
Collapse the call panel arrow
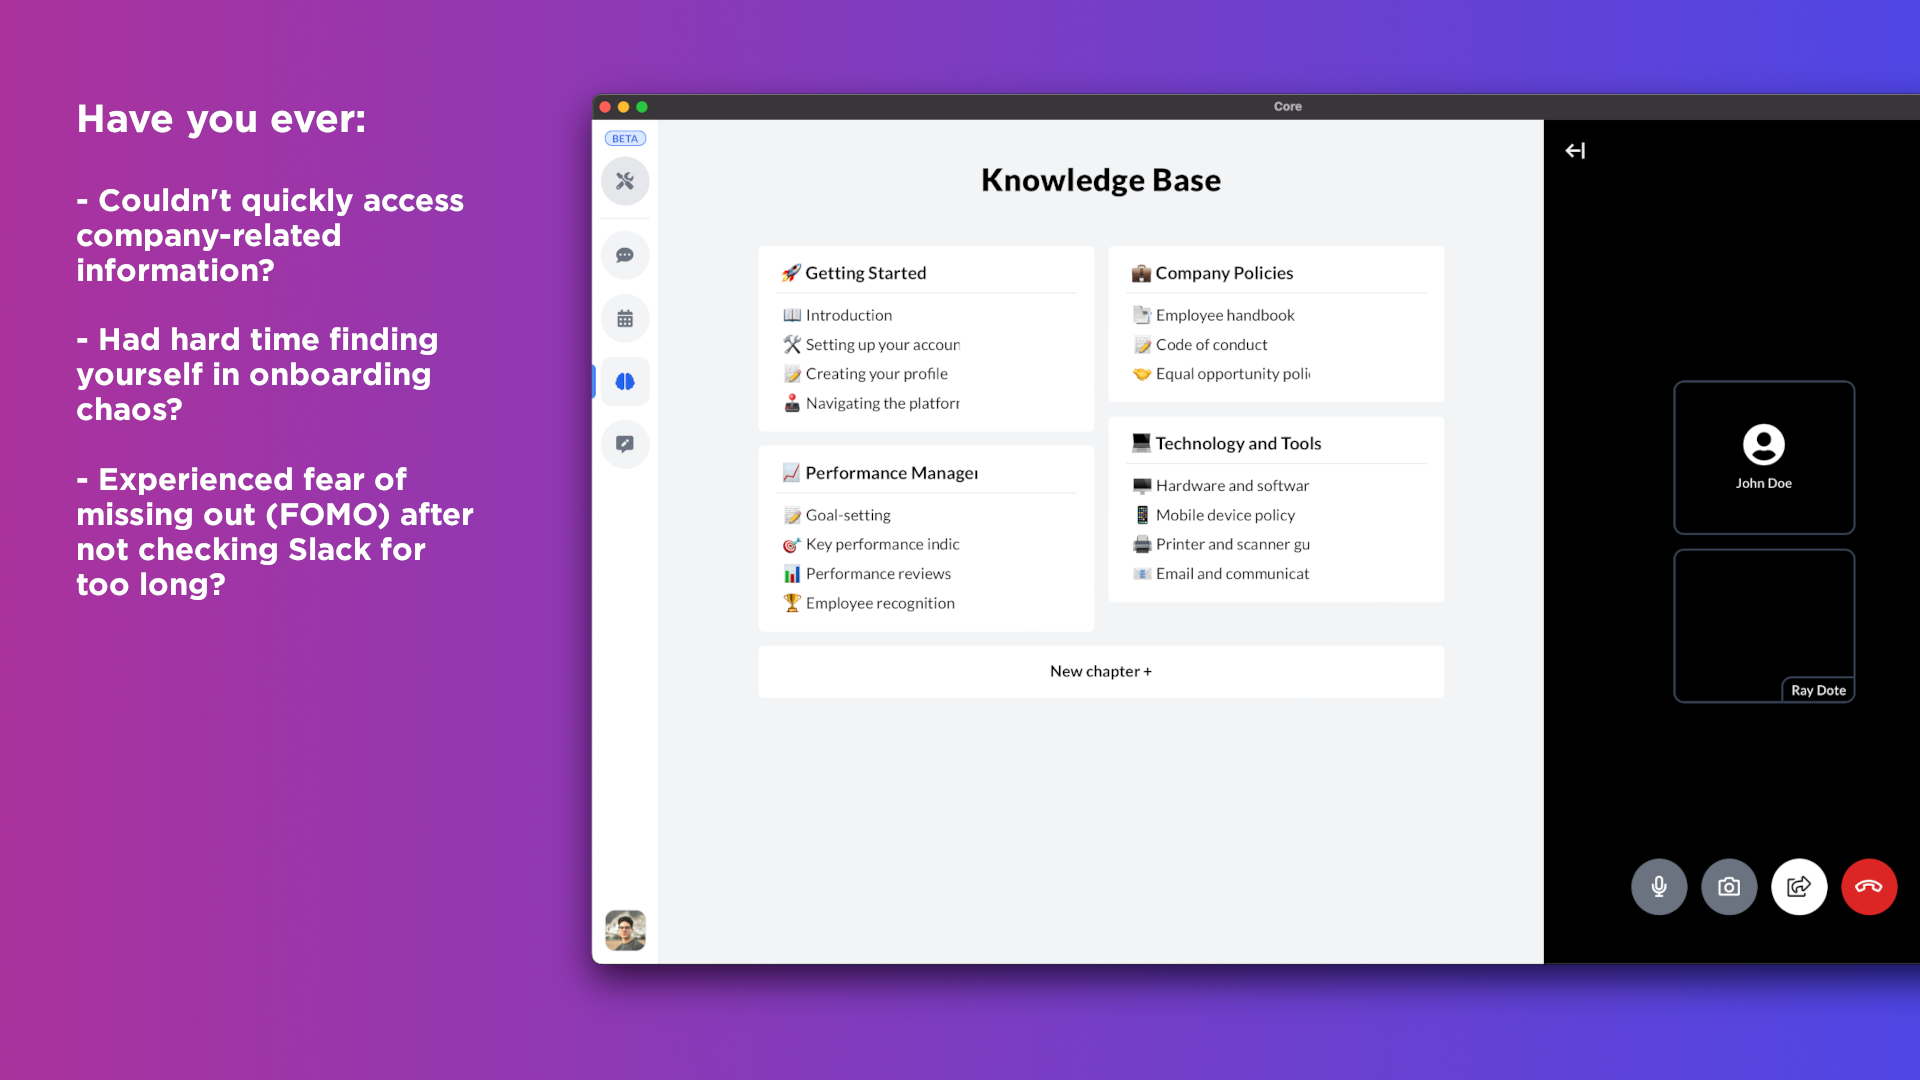click(1575, 151)
